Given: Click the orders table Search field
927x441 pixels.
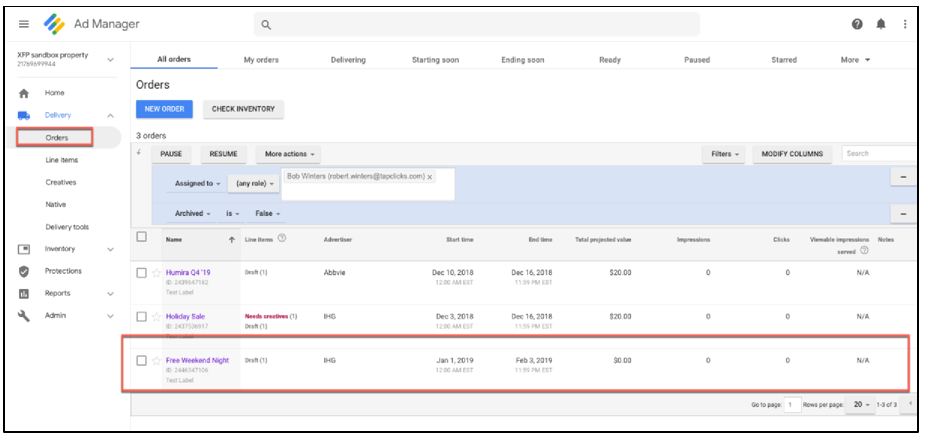Looking at the screenshot, I should pos(880,154).
